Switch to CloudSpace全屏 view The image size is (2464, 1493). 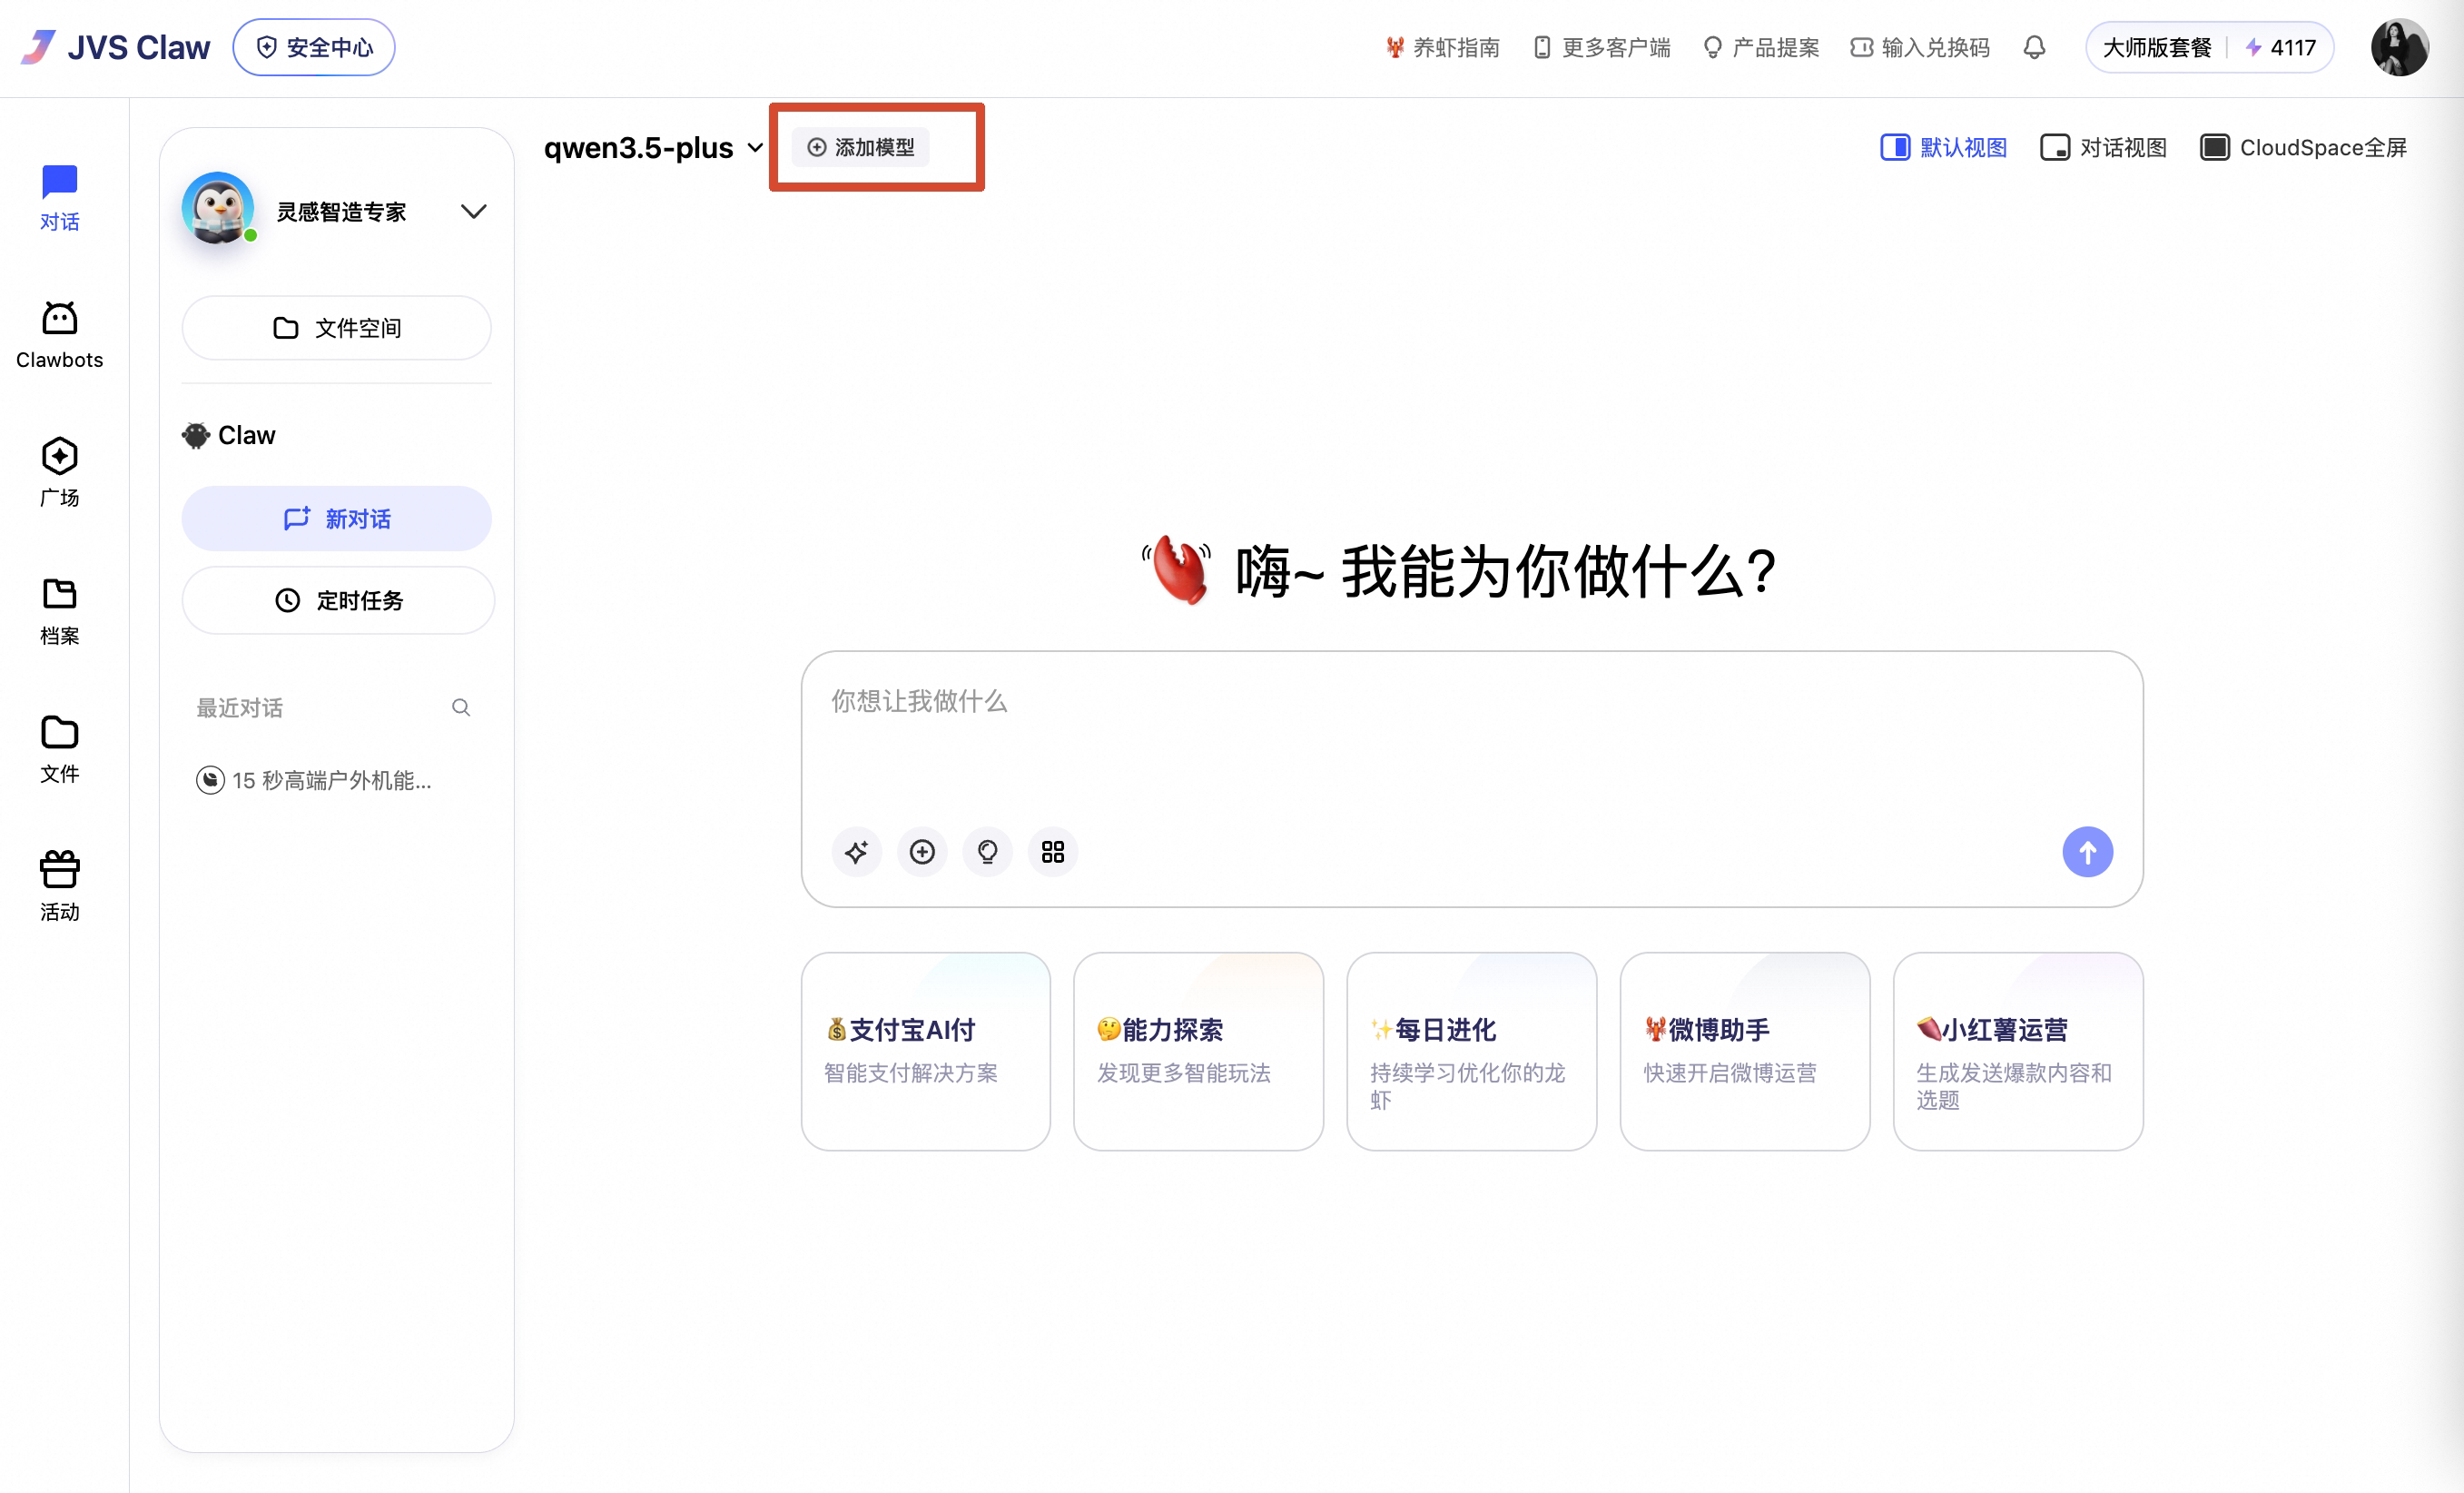tap(2303, 147)
